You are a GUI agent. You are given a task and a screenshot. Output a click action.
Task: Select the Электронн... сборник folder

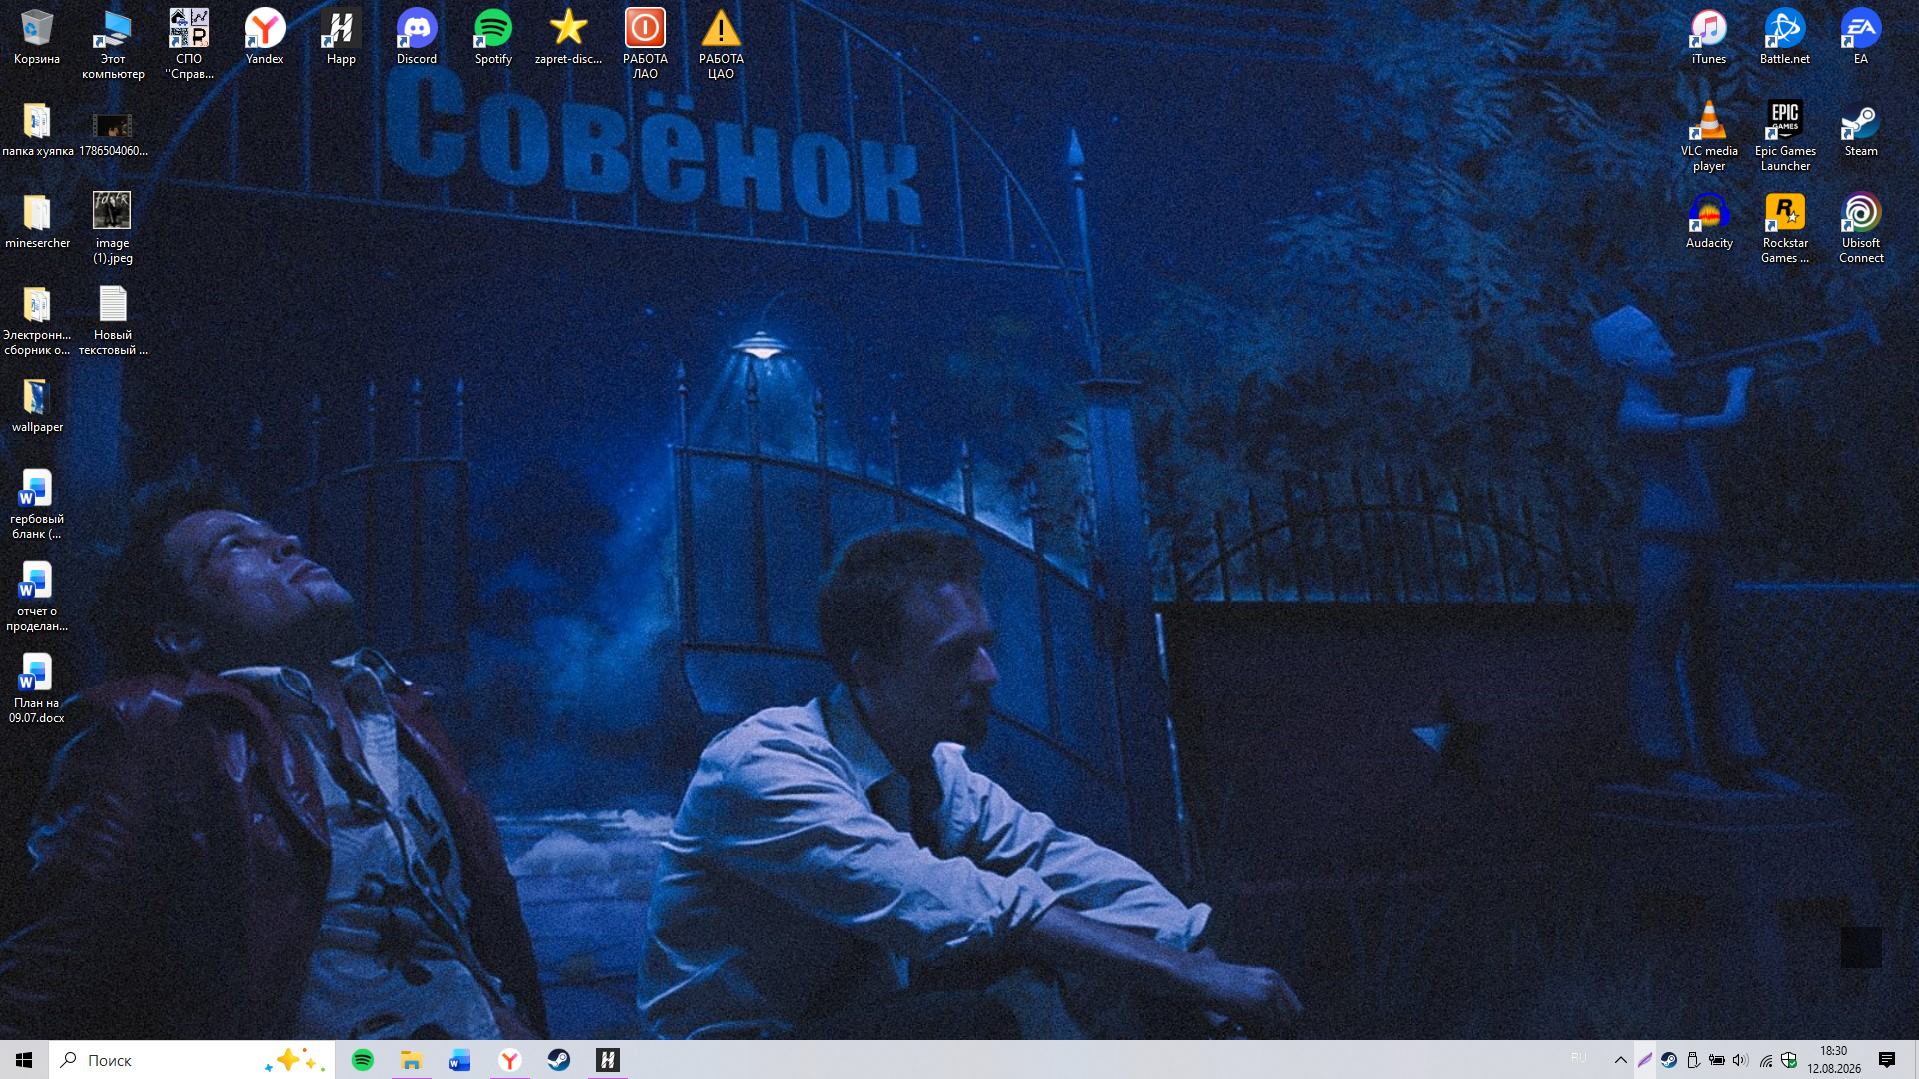click(x=37, y=321)
